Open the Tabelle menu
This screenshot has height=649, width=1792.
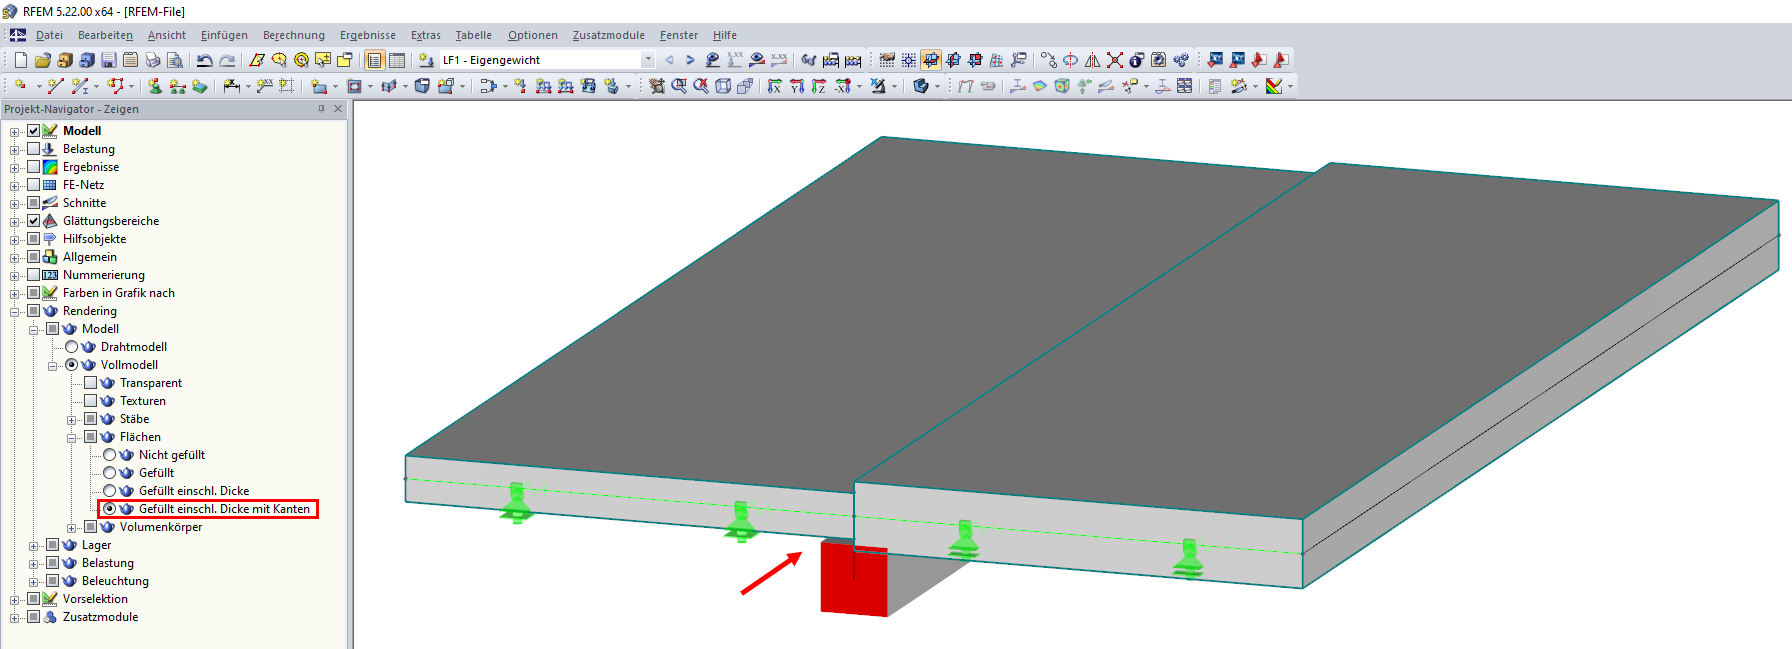(474, 35)
